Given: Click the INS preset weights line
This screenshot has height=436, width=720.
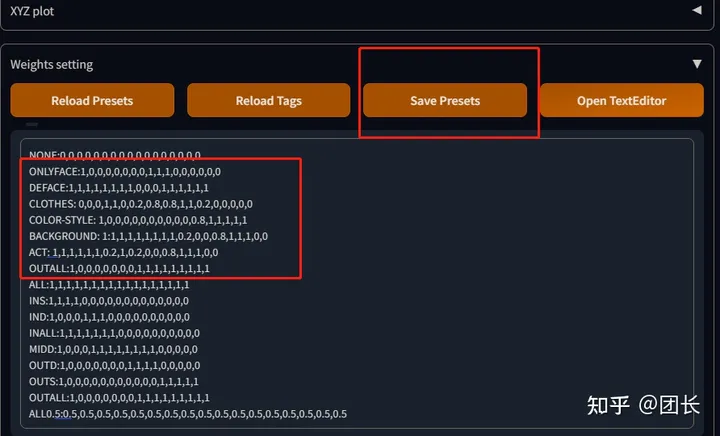Looking at the screenshot, I should point(109,301).
